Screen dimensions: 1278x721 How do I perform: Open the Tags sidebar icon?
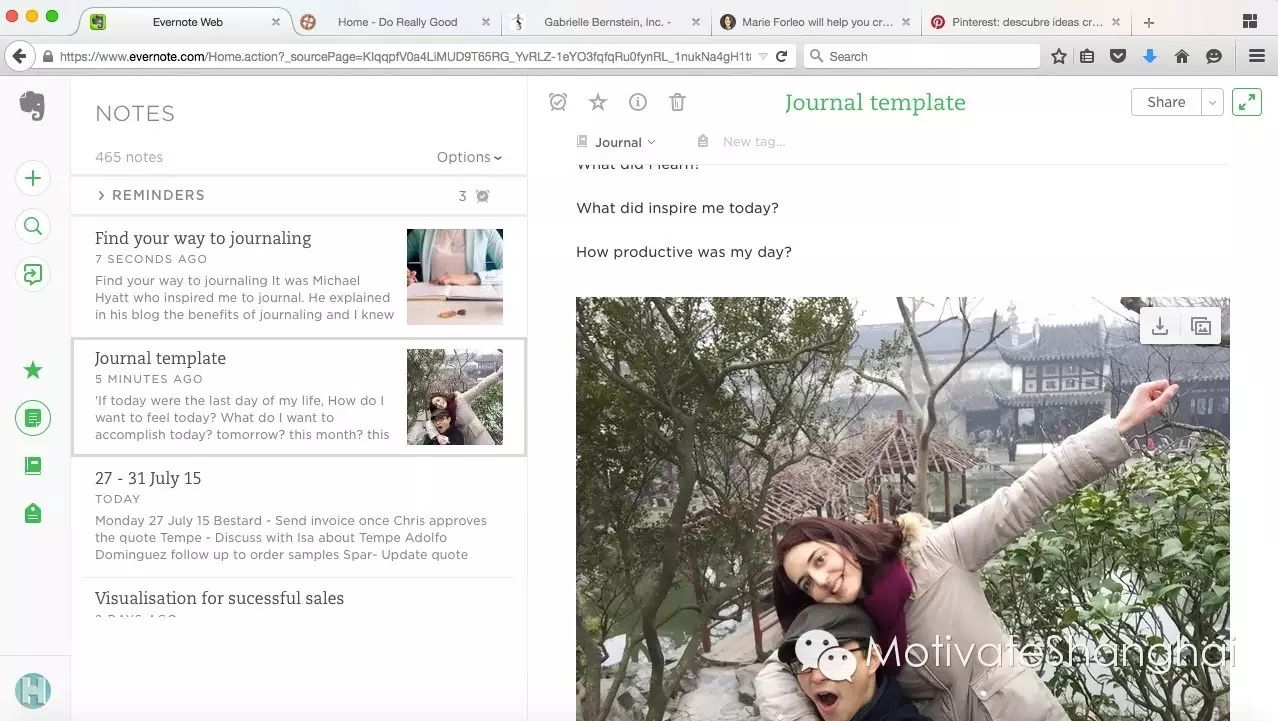33,514
